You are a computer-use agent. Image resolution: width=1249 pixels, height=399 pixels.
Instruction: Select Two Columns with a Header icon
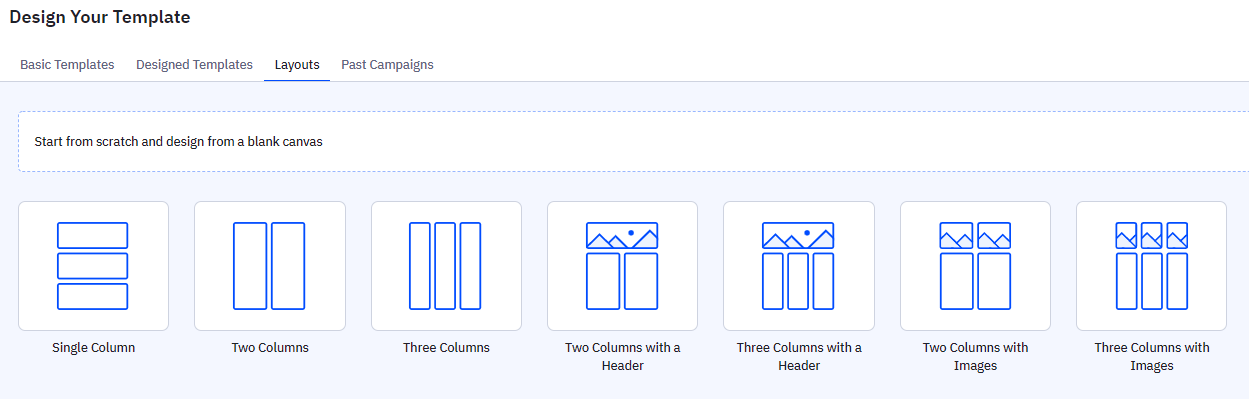622,266
